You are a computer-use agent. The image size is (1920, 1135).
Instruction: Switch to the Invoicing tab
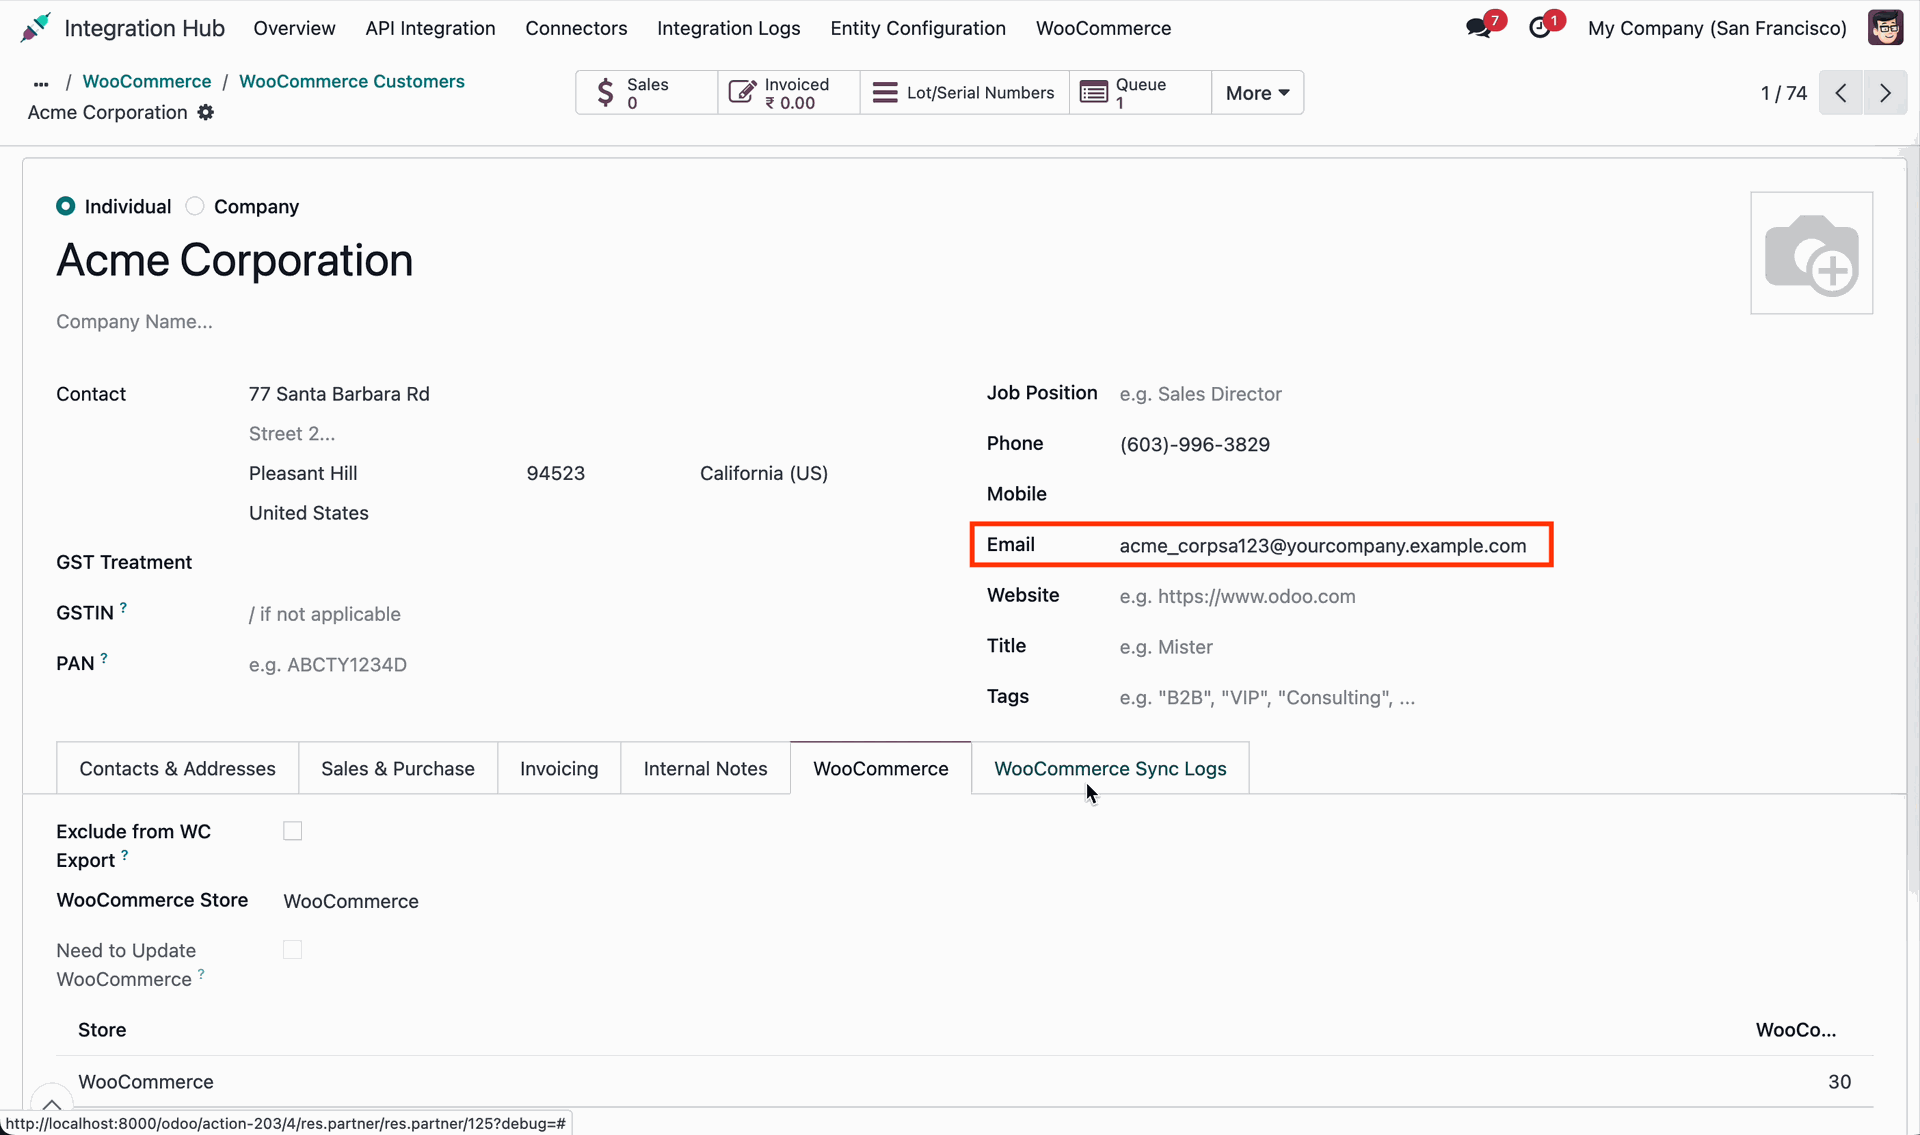pyautogui.click(x=559, y=768)
